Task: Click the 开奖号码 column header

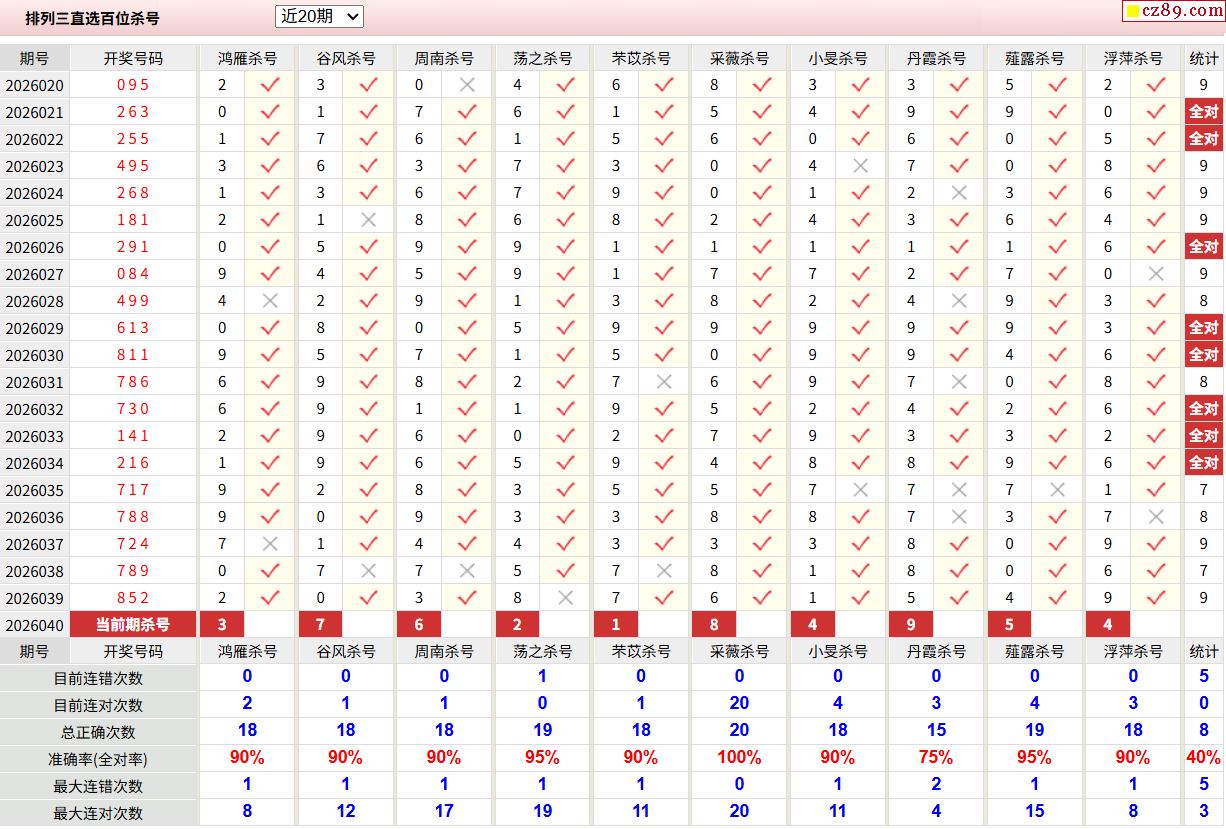Action: click(133, 58)
